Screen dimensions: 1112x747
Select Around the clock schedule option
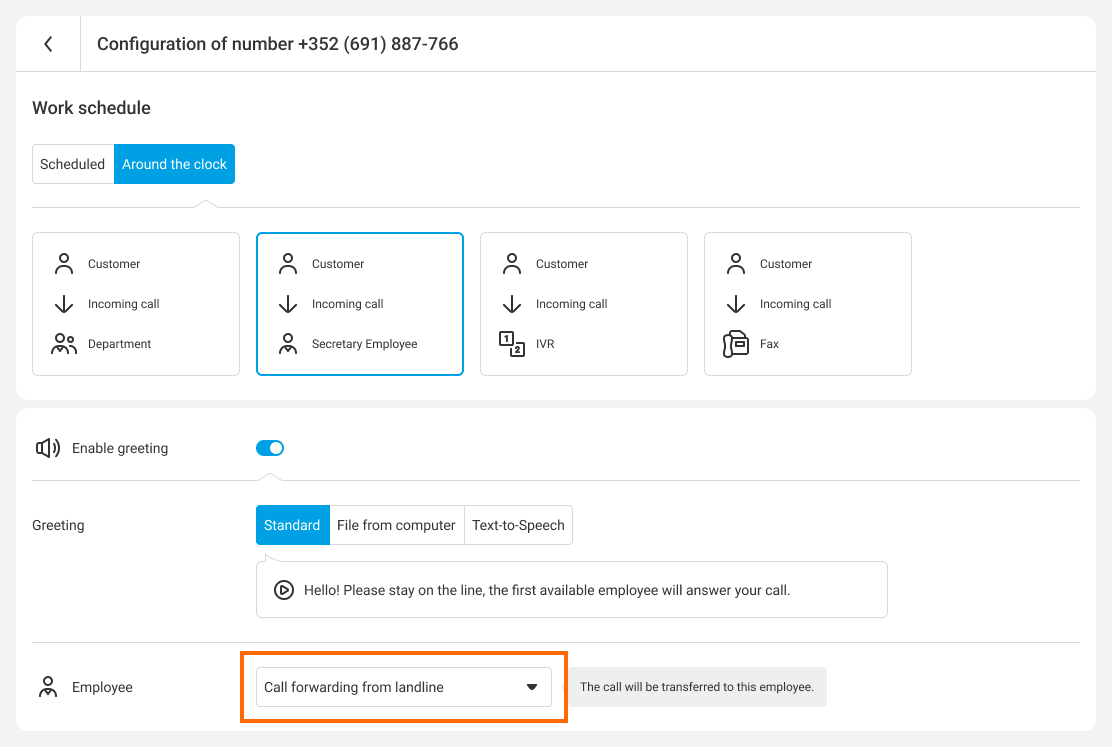click(x=174, y=164)
